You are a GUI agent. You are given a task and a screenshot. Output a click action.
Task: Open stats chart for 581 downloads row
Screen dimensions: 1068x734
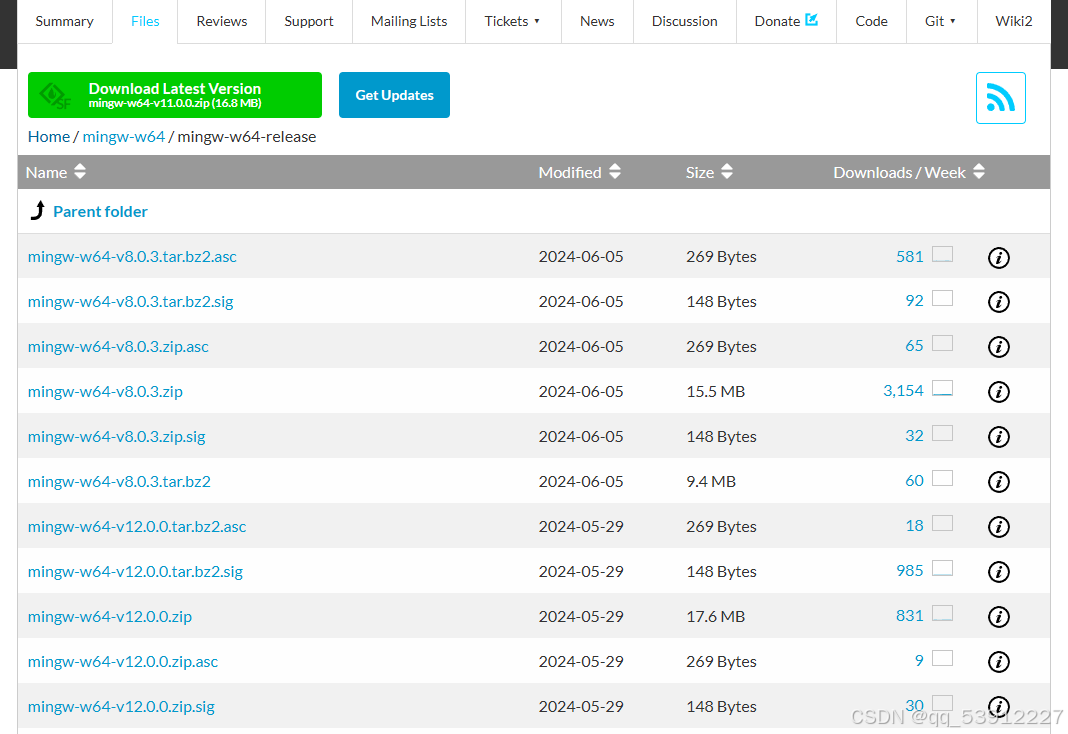(942, 255)
